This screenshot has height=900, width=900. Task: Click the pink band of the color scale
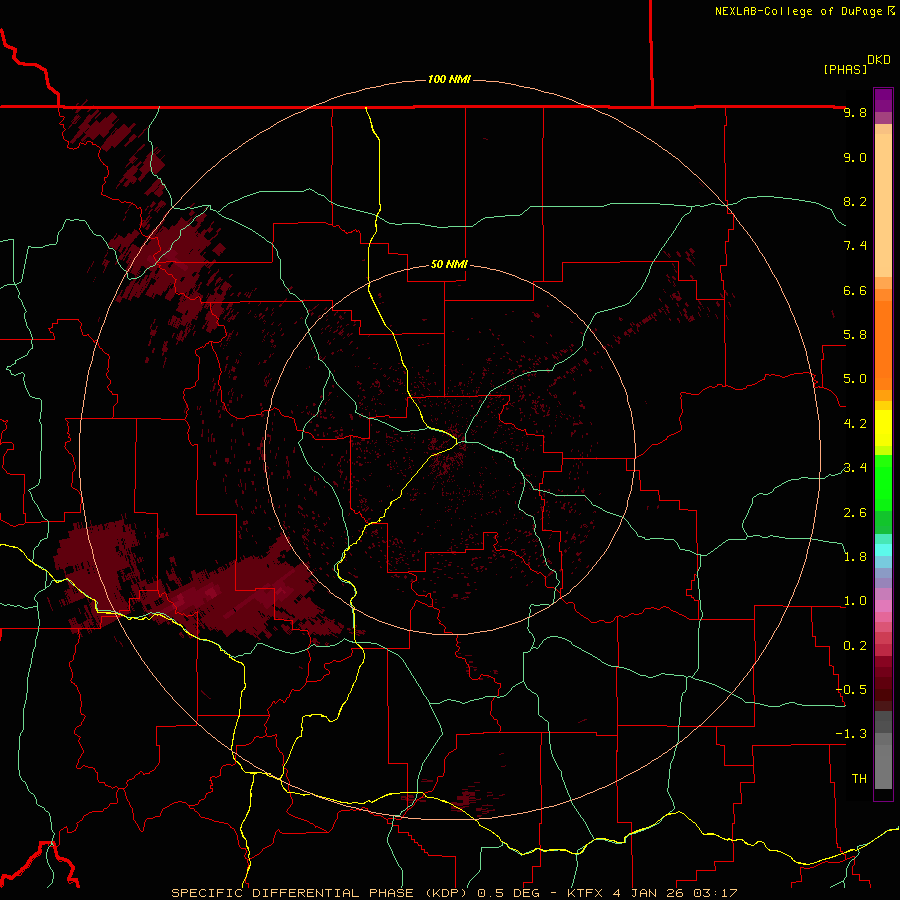coord(883,606)
